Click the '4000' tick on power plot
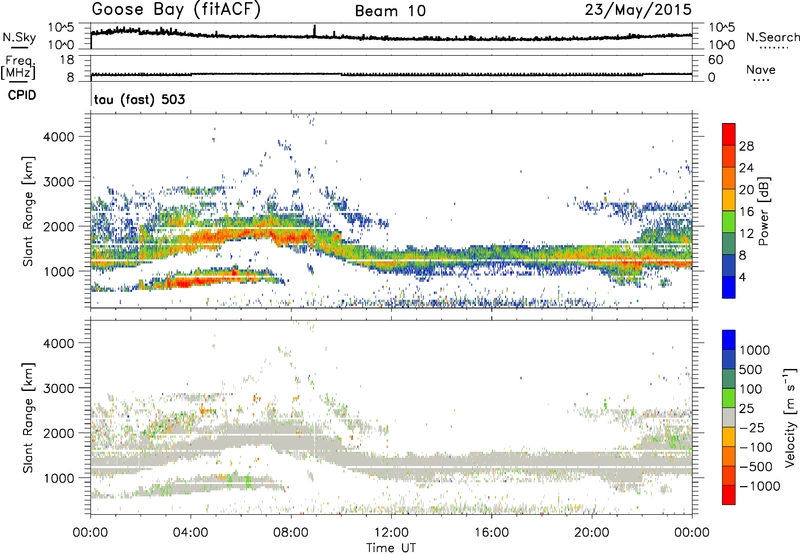The height and width of the screenshot is (554, 800). pyautogui.click(x=59, y=137)
